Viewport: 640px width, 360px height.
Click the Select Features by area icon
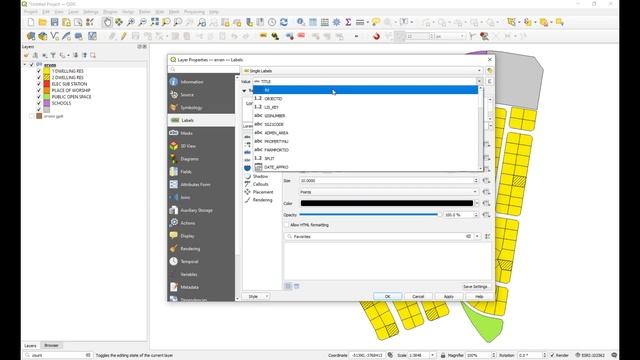(x=511, y=22)
